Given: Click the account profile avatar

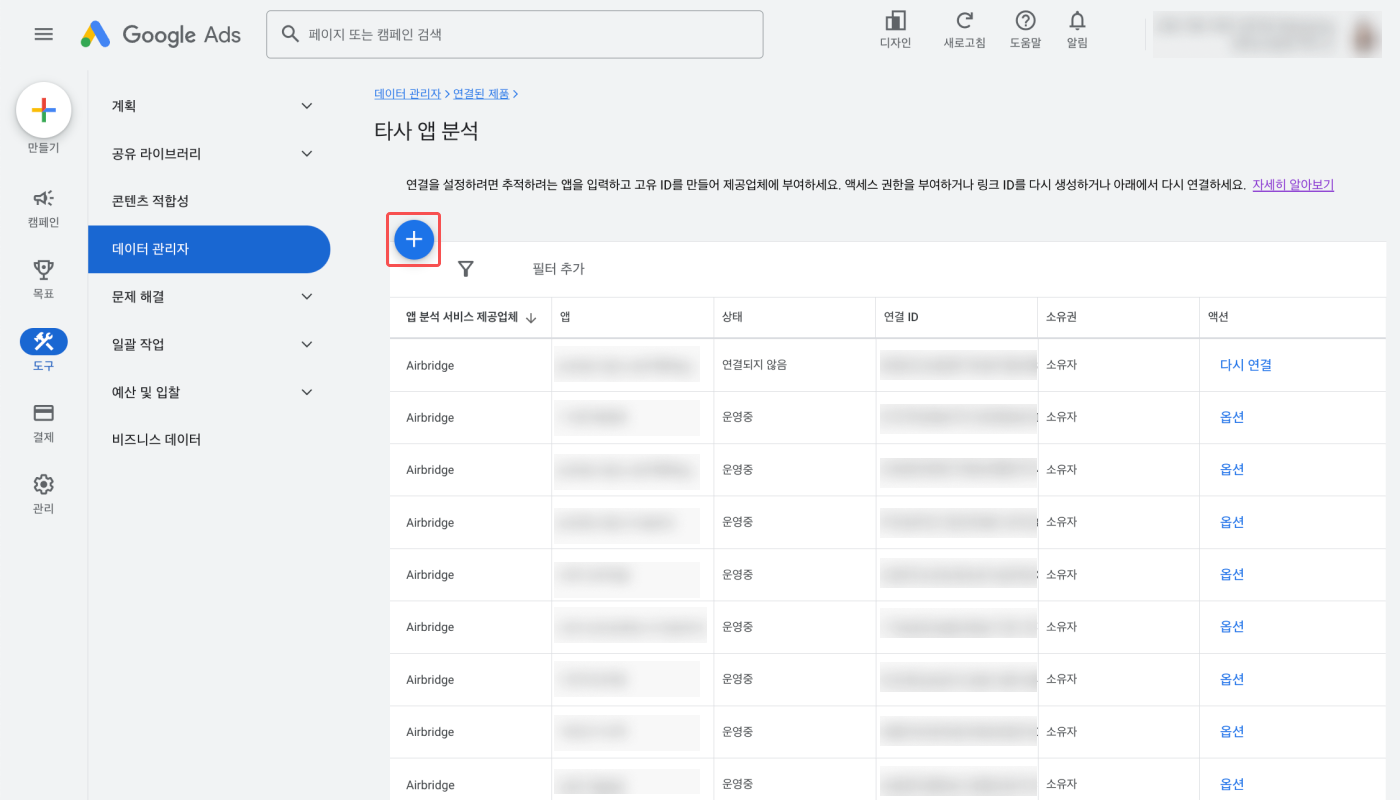Looking at the screenshot, I should click(x=1365, y=35).
